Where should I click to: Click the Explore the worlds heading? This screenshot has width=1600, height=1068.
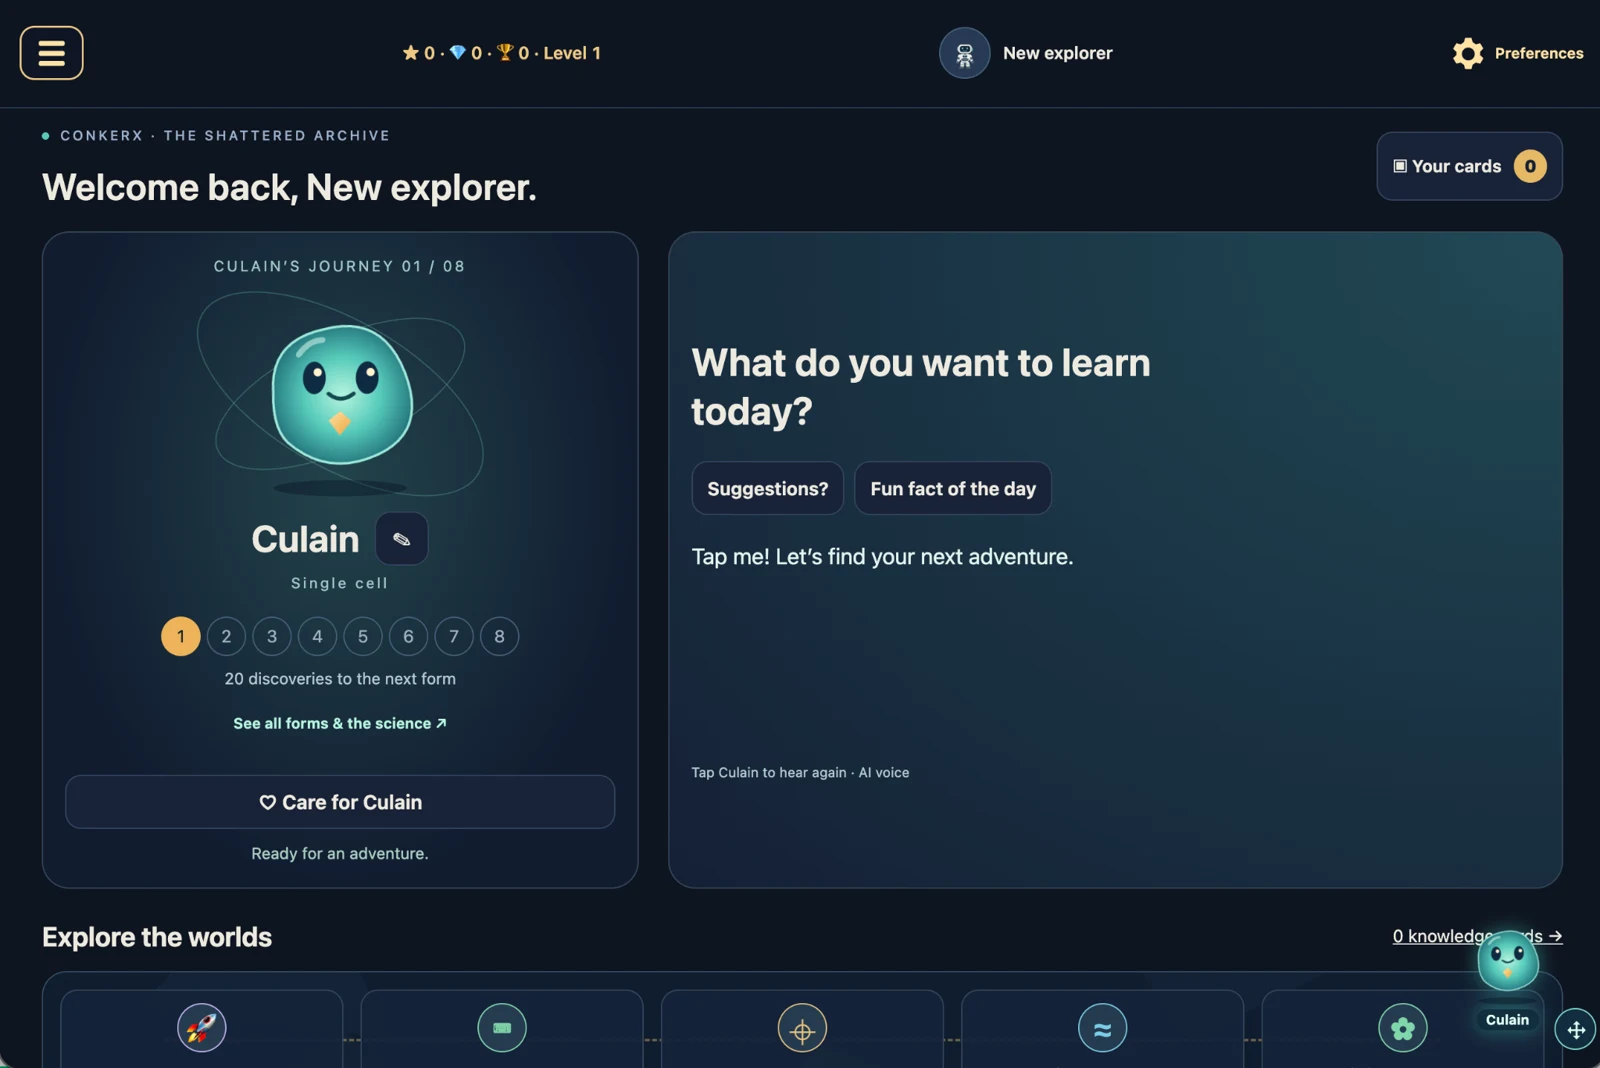157,937
